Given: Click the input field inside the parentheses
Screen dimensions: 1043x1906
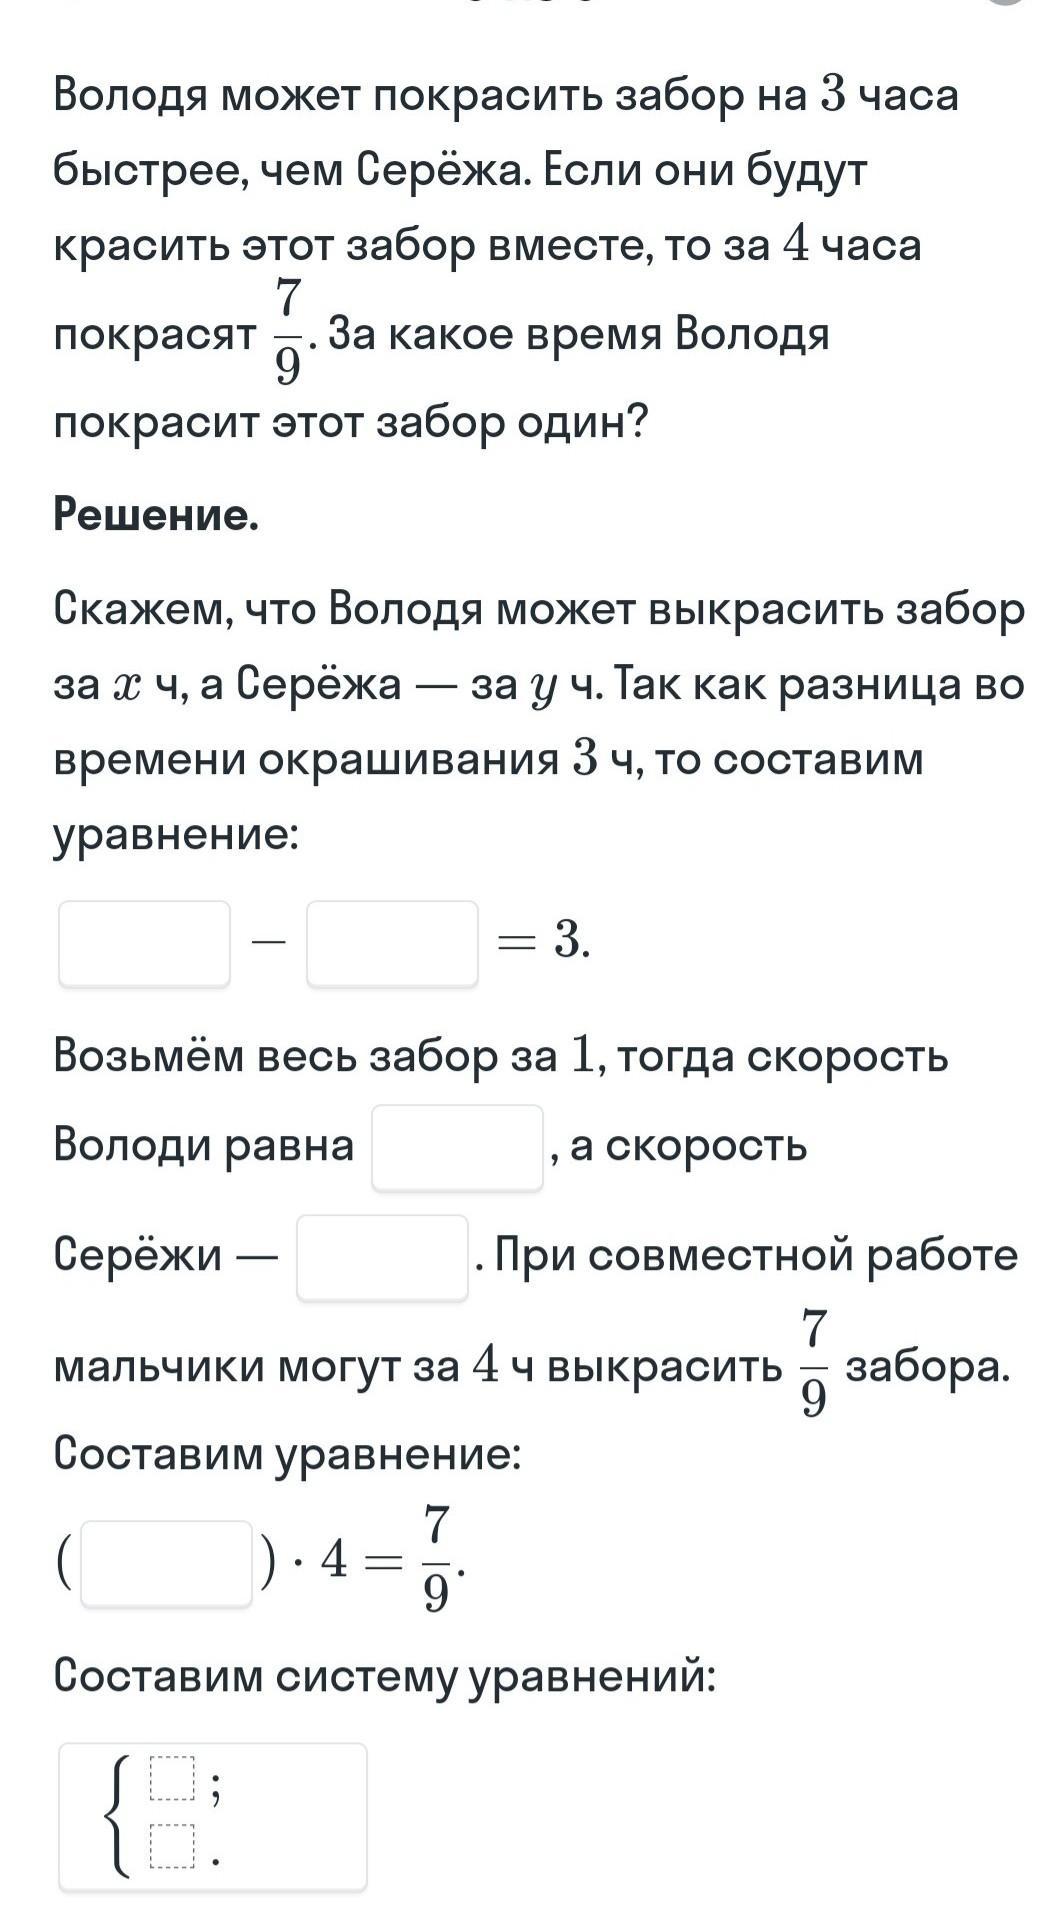Looking at the screenshot, I should point(166,1562).
